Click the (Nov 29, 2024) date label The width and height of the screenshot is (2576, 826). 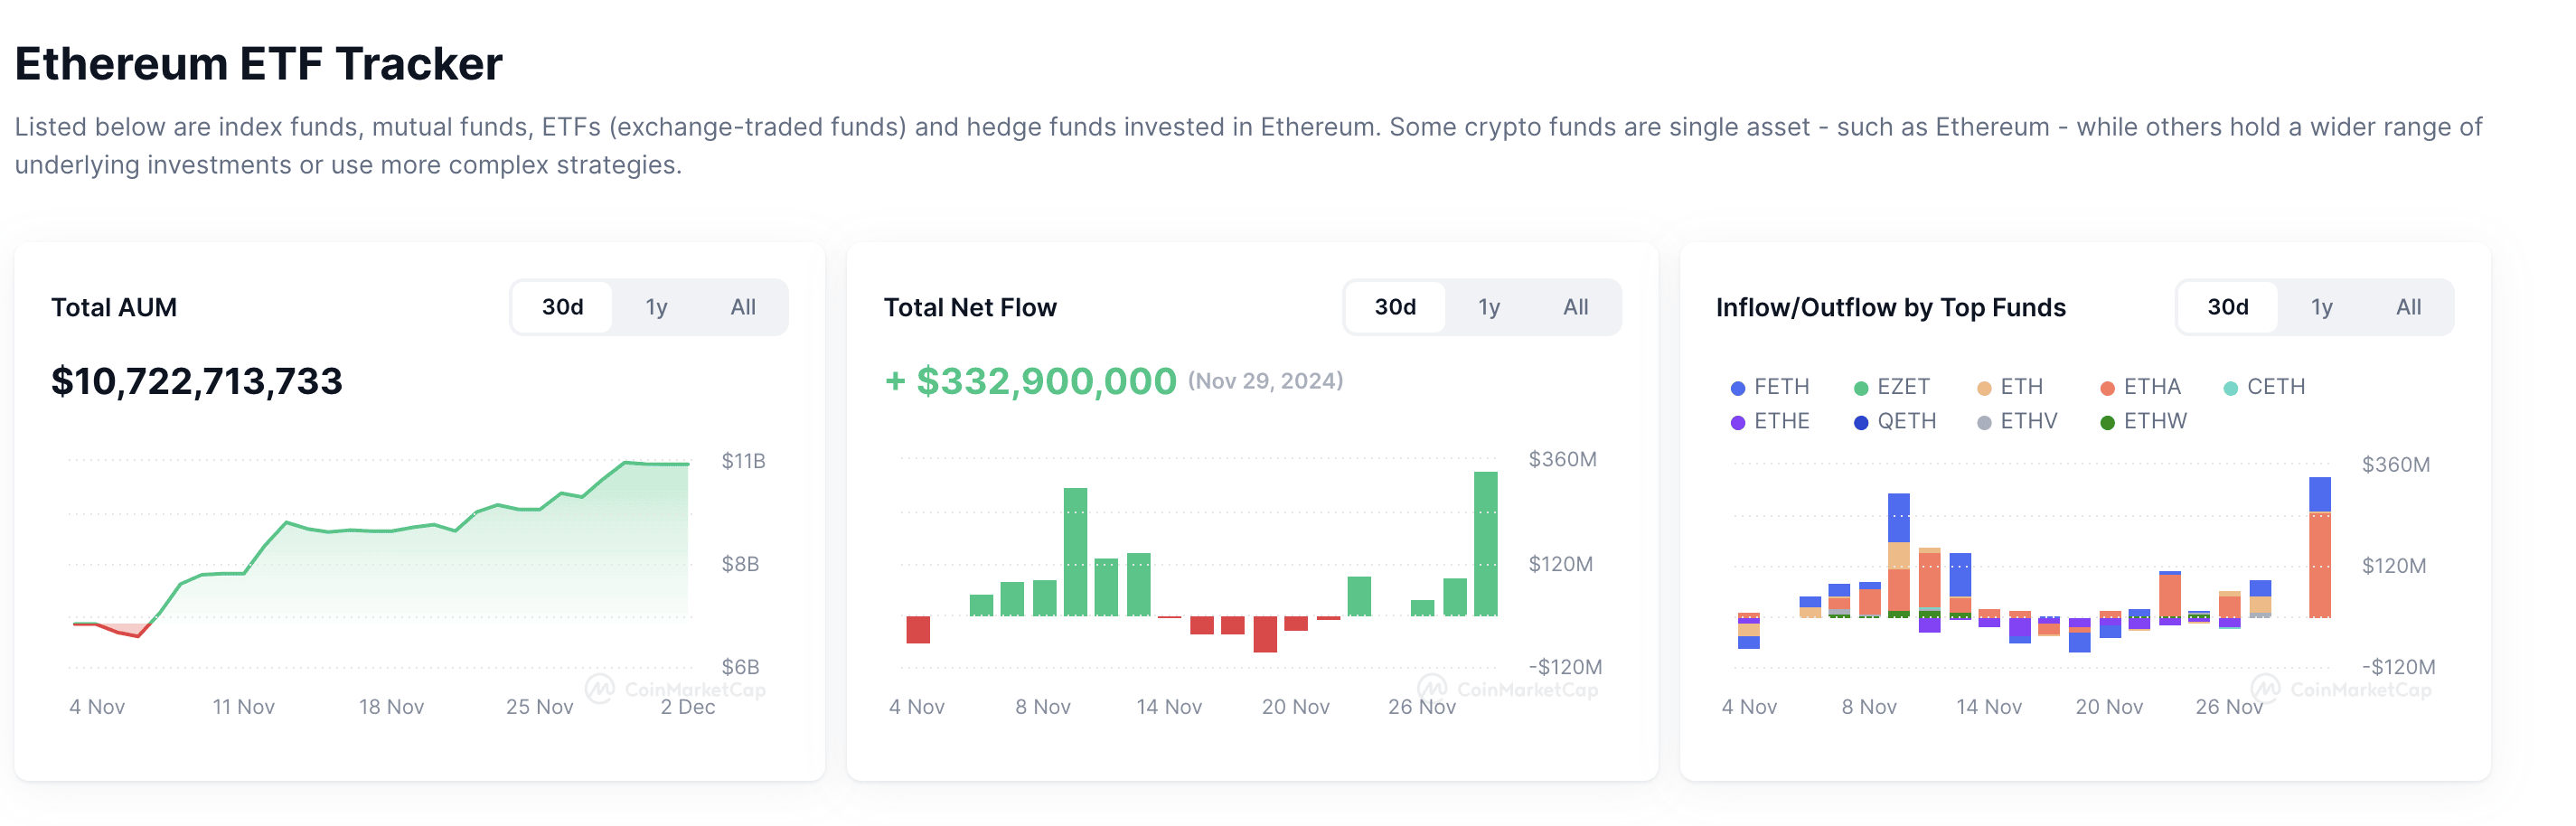(1265, 381)
